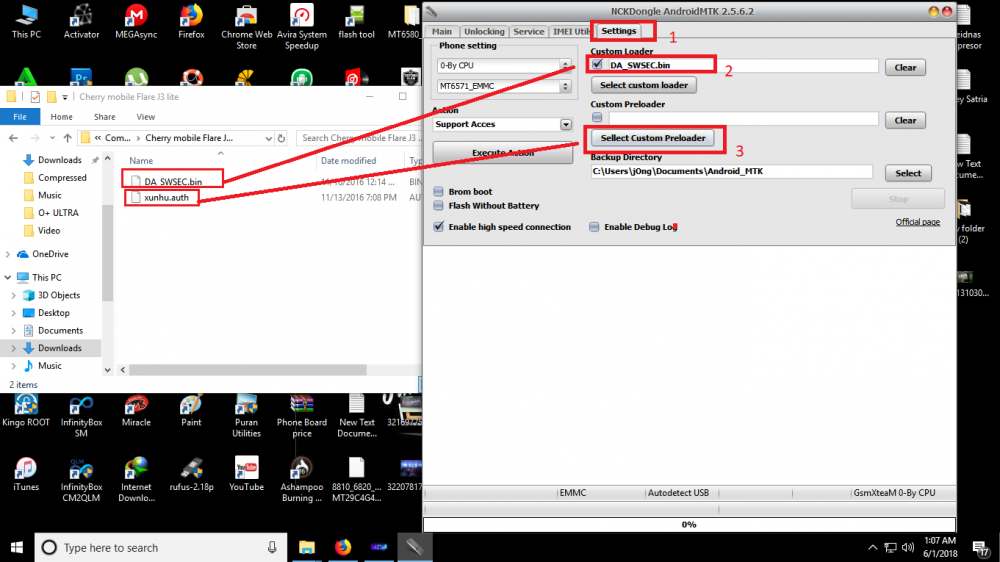
Task: Click the Backup Directory path field
Action: click(x=731, y=171)
